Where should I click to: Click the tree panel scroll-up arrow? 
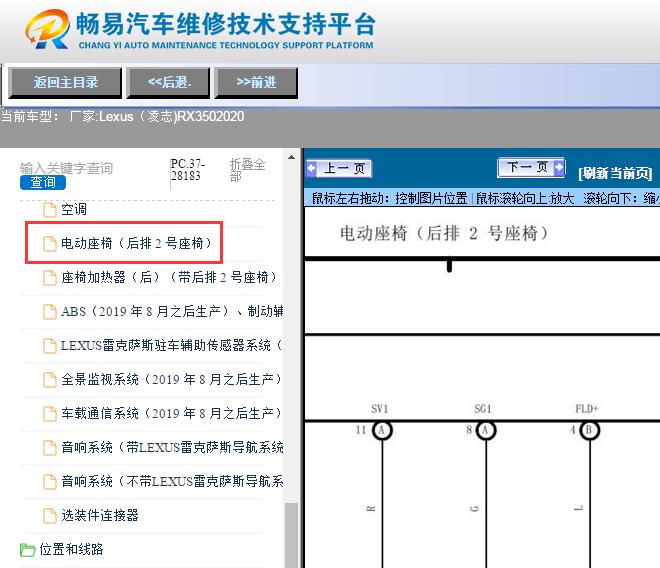point(291,157)
